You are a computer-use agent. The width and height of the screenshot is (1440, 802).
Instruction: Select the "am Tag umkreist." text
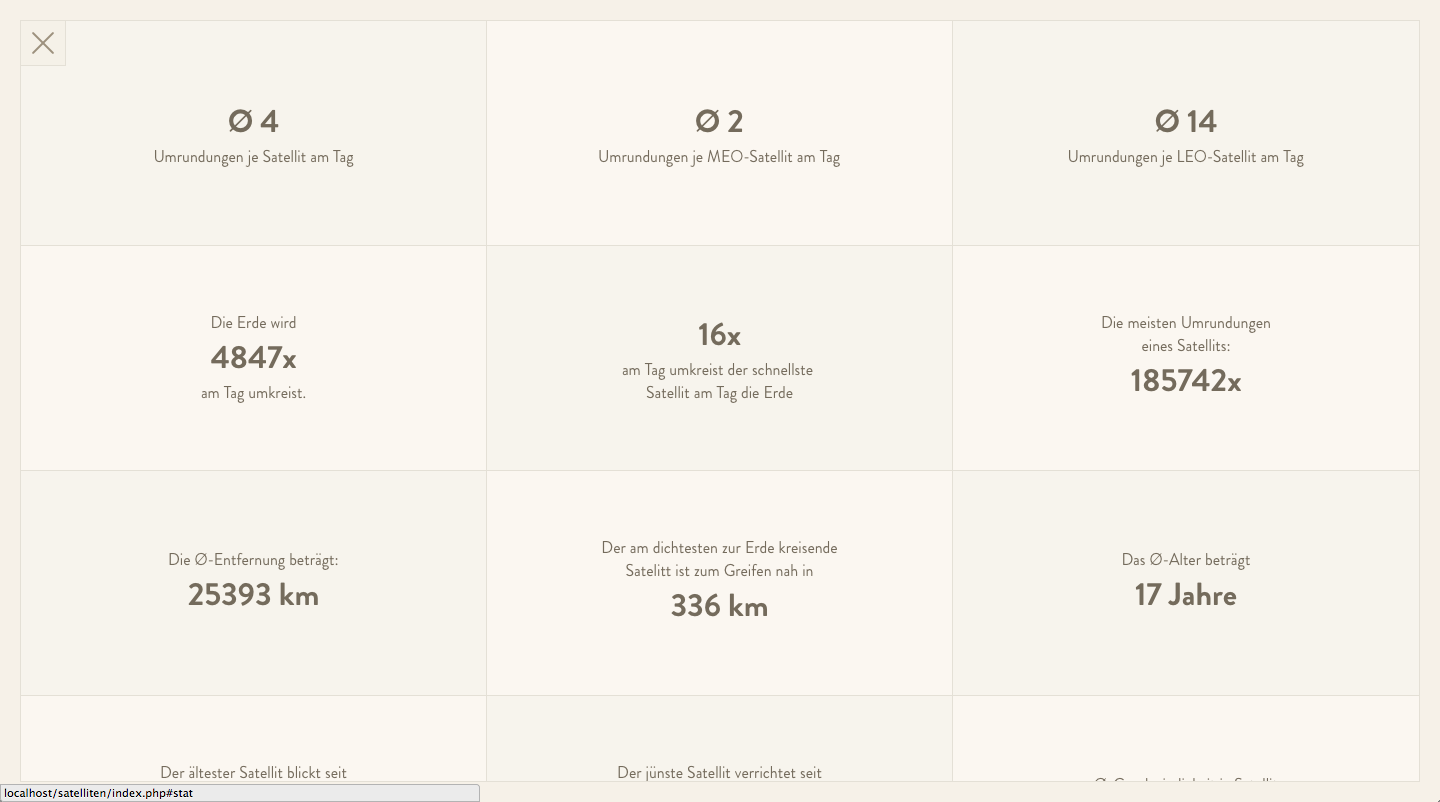click(x=253, y=393)
